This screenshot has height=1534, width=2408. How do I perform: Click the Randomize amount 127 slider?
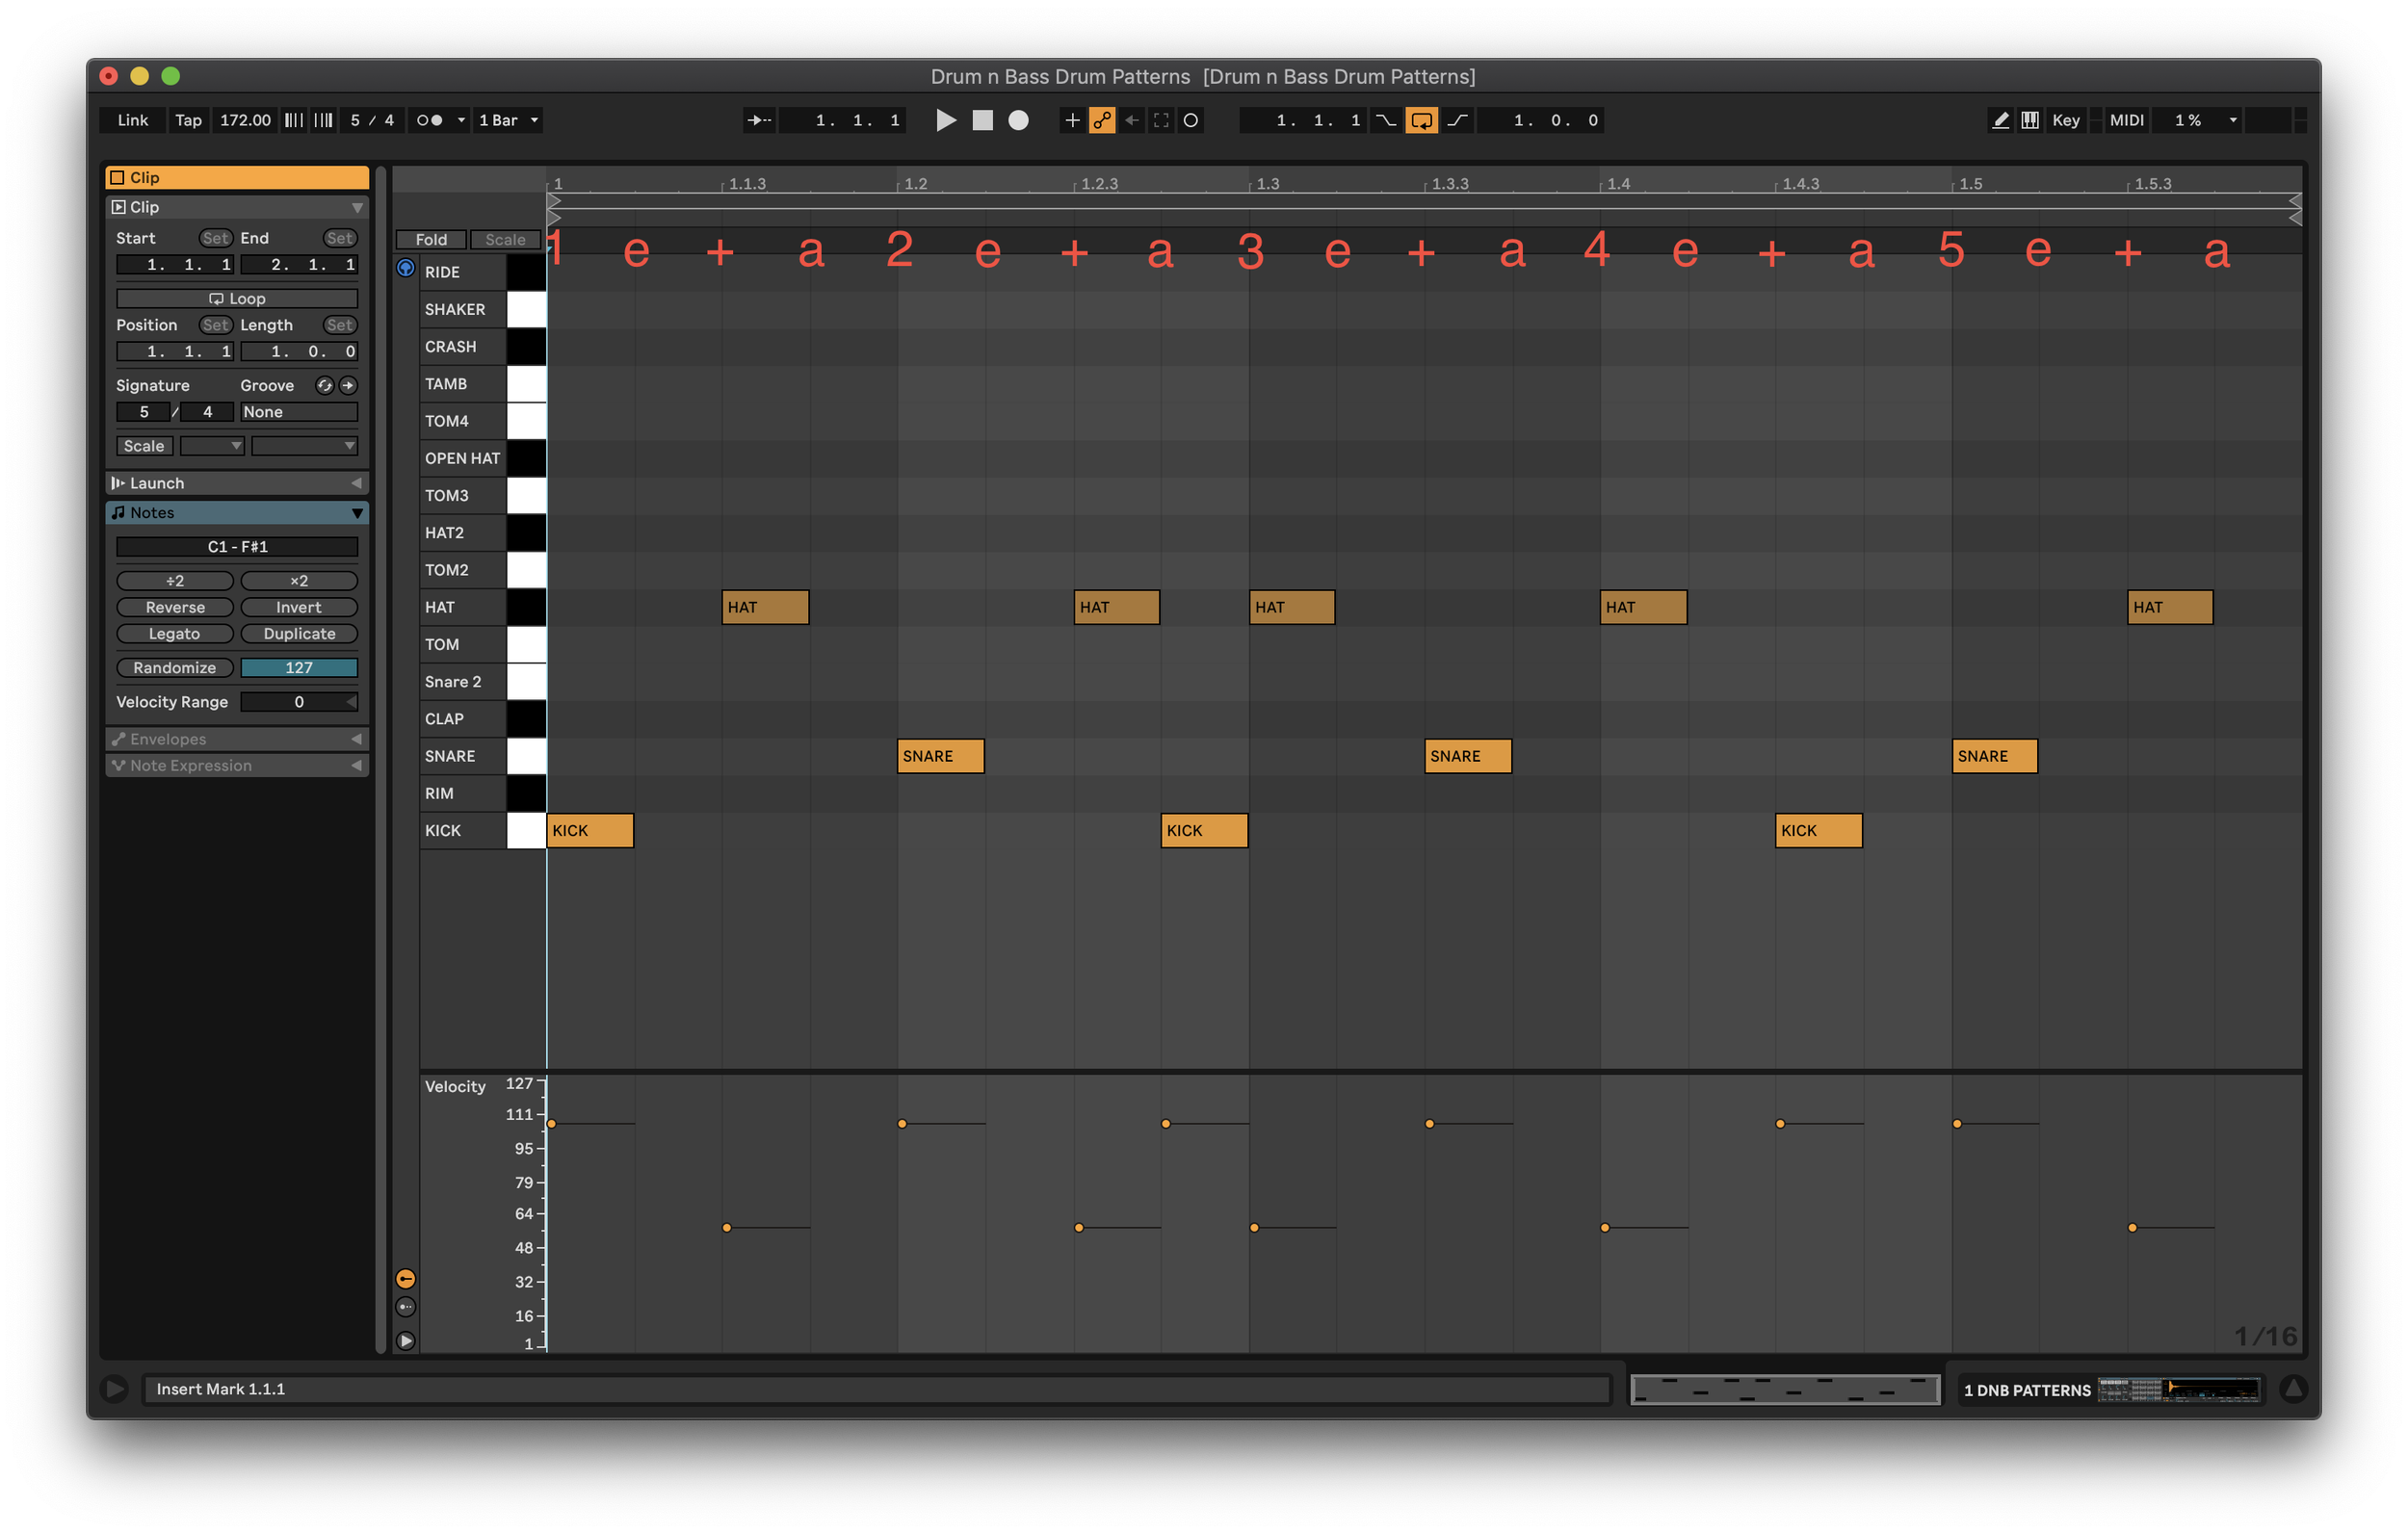pyautogui.click(x=299, y=668)
